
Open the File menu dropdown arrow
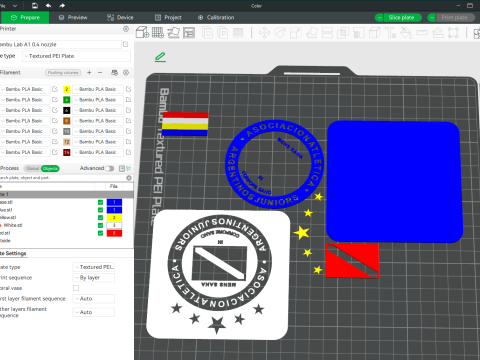pyautogui.click(x=15, y=6)
